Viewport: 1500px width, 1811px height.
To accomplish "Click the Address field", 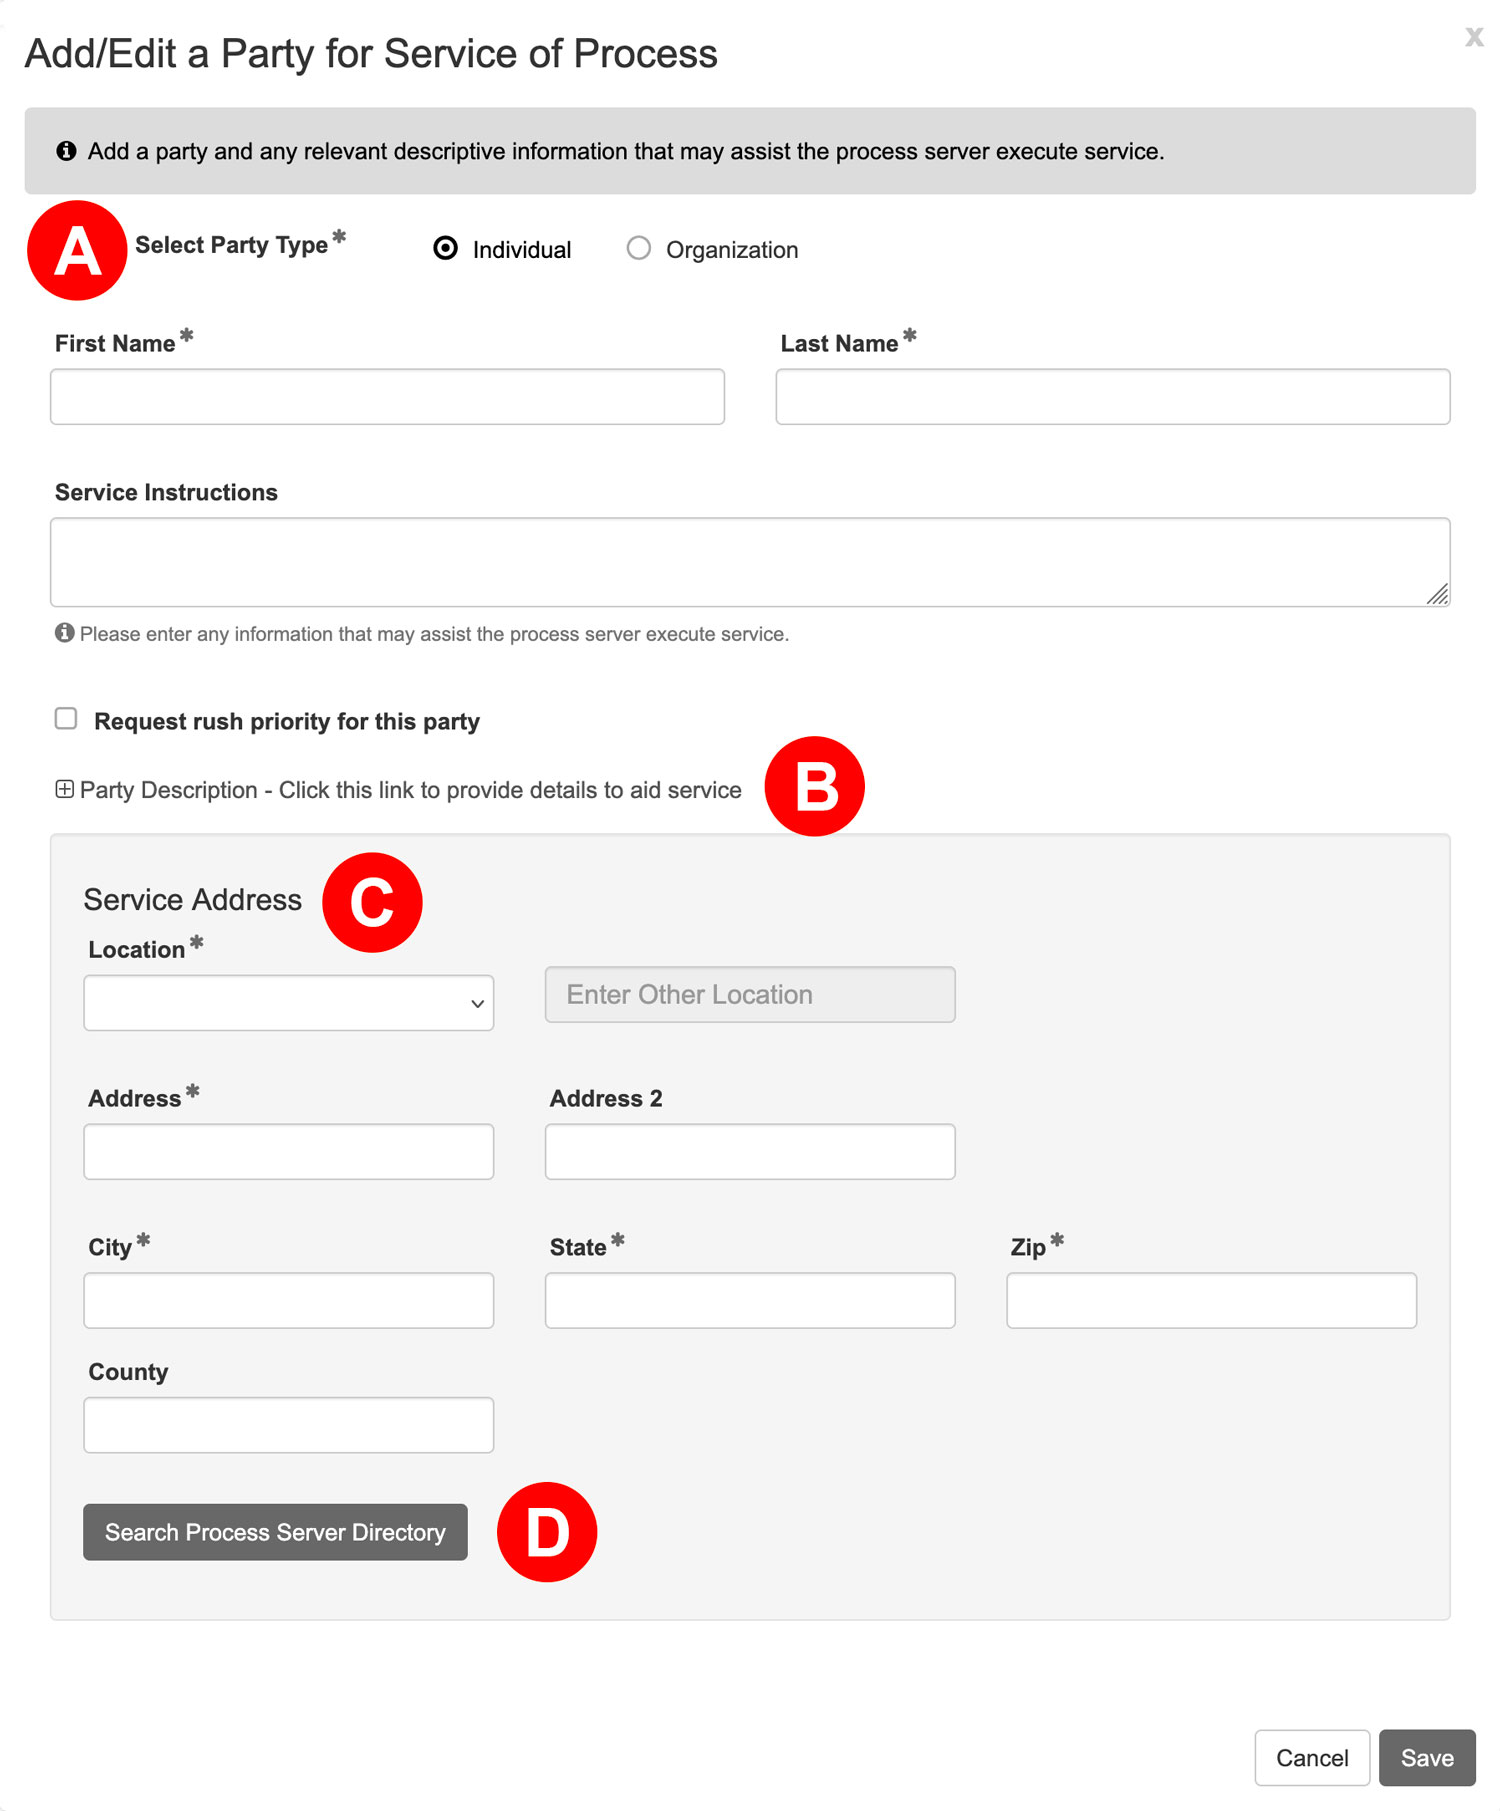I will click(x=288, y=1152).
